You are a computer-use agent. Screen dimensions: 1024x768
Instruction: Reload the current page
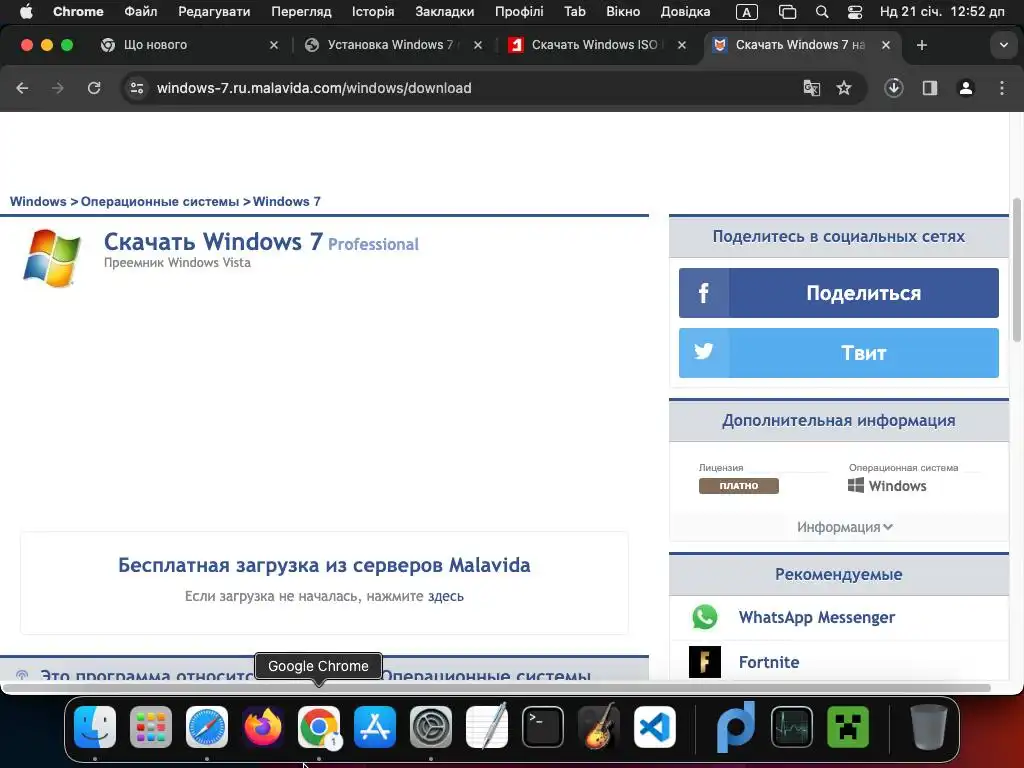pos(94,88)
